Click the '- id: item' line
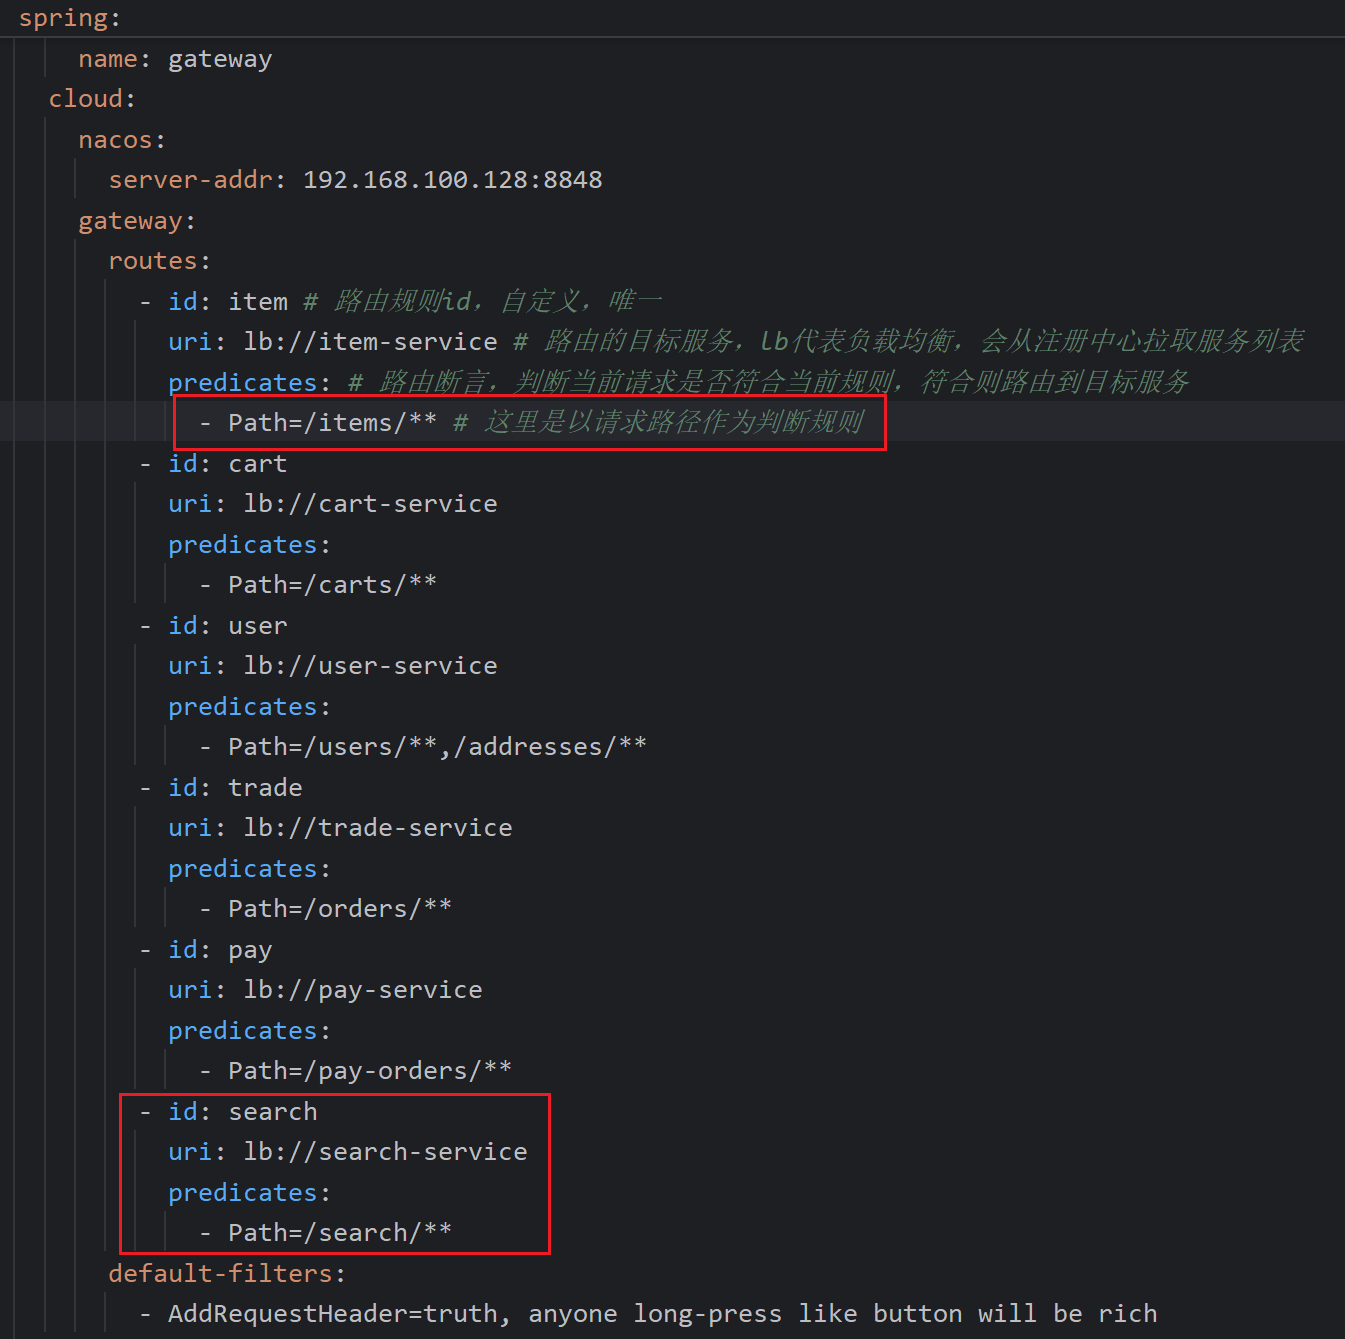Screen dimensions: 1345x1339 (213, 302)
